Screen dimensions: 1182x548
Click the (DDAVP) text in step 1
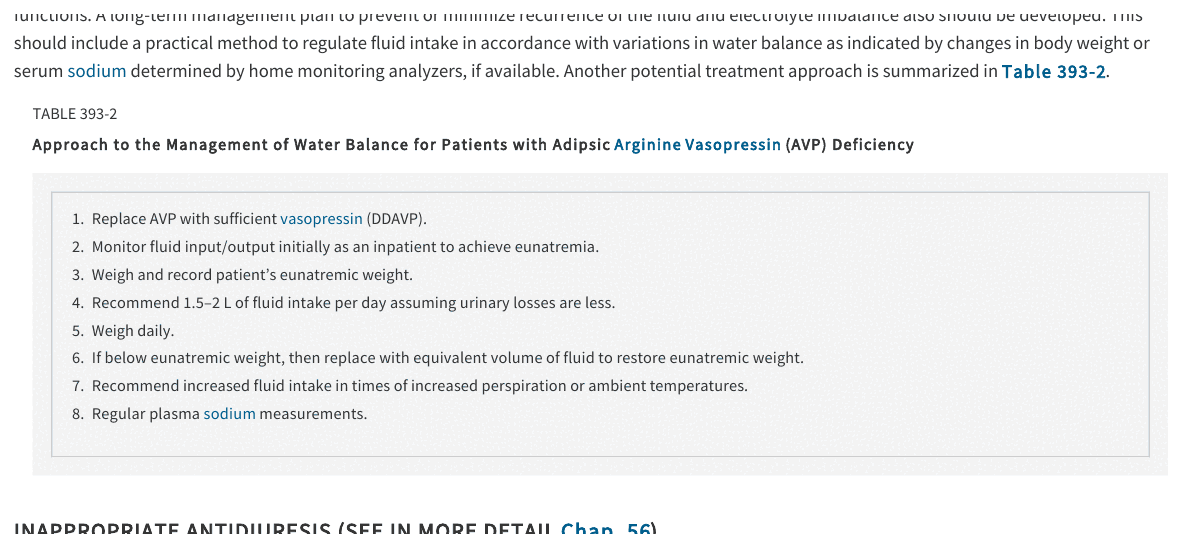[397, 219]
